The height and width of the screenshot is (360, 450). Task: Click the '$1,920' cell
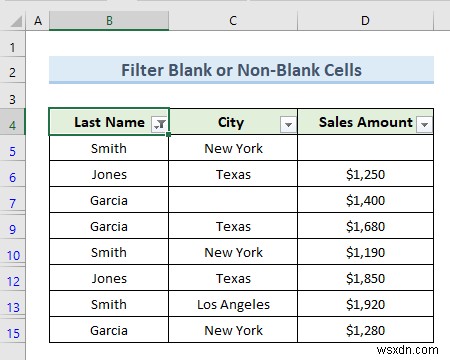click(365, 304)
